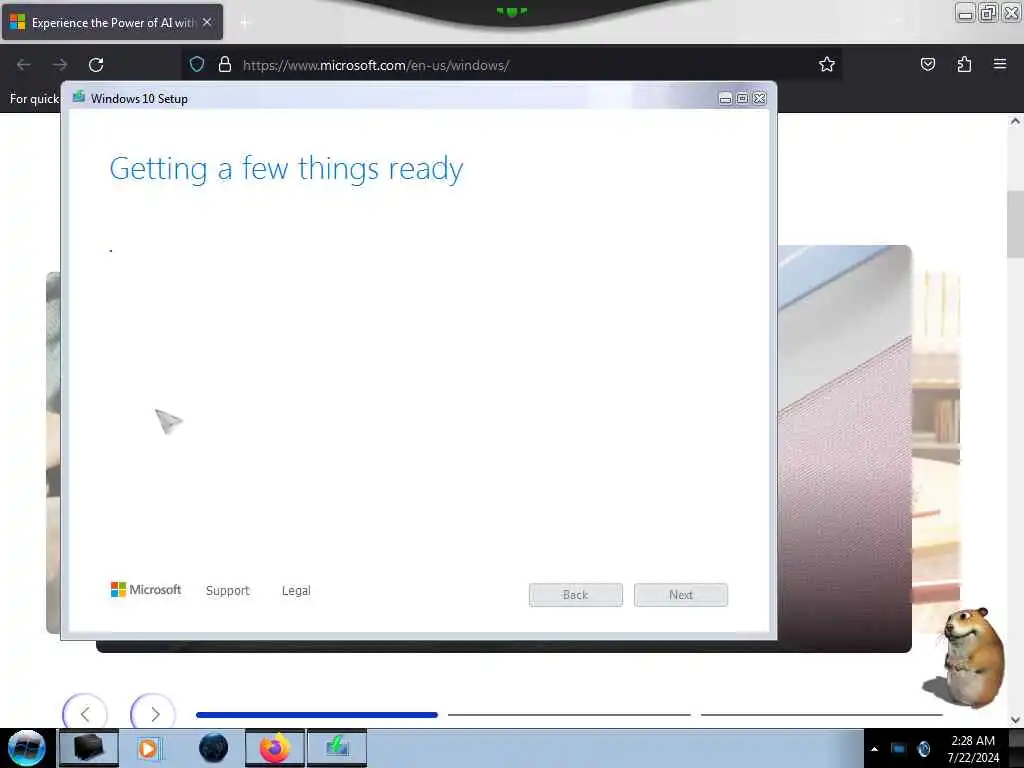The height and width of the screenshot is (768, 1024).
Task: Open the tracking protection shield icon
Action: pyautogui.click(x=197, y=65)
